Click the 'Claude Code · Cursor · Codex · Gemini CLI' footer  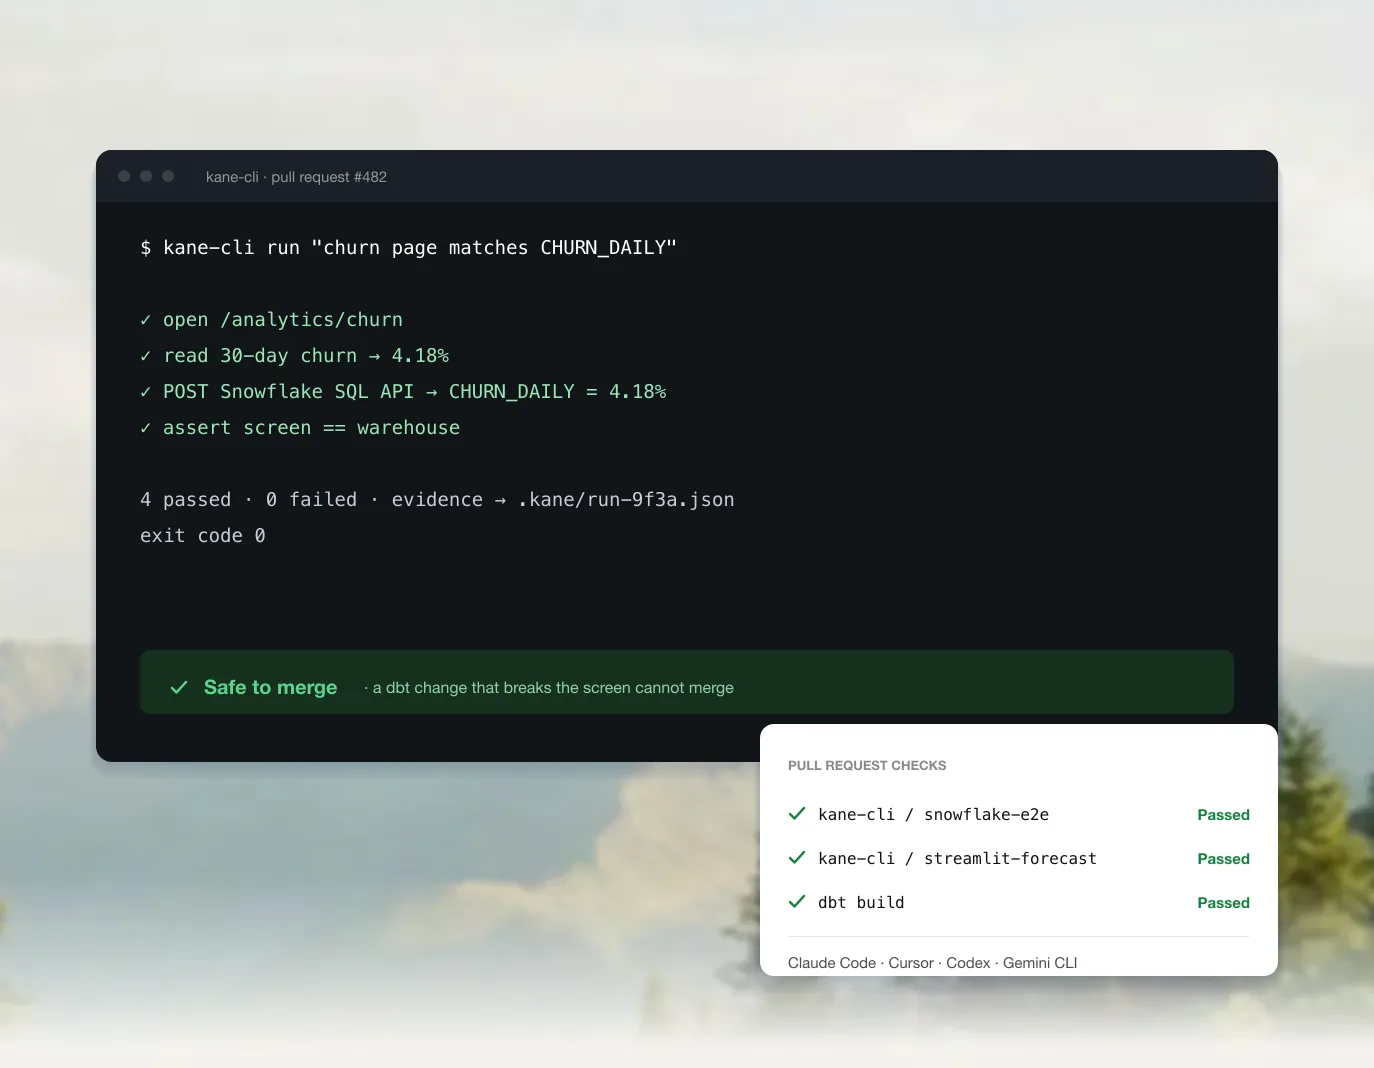932,963
